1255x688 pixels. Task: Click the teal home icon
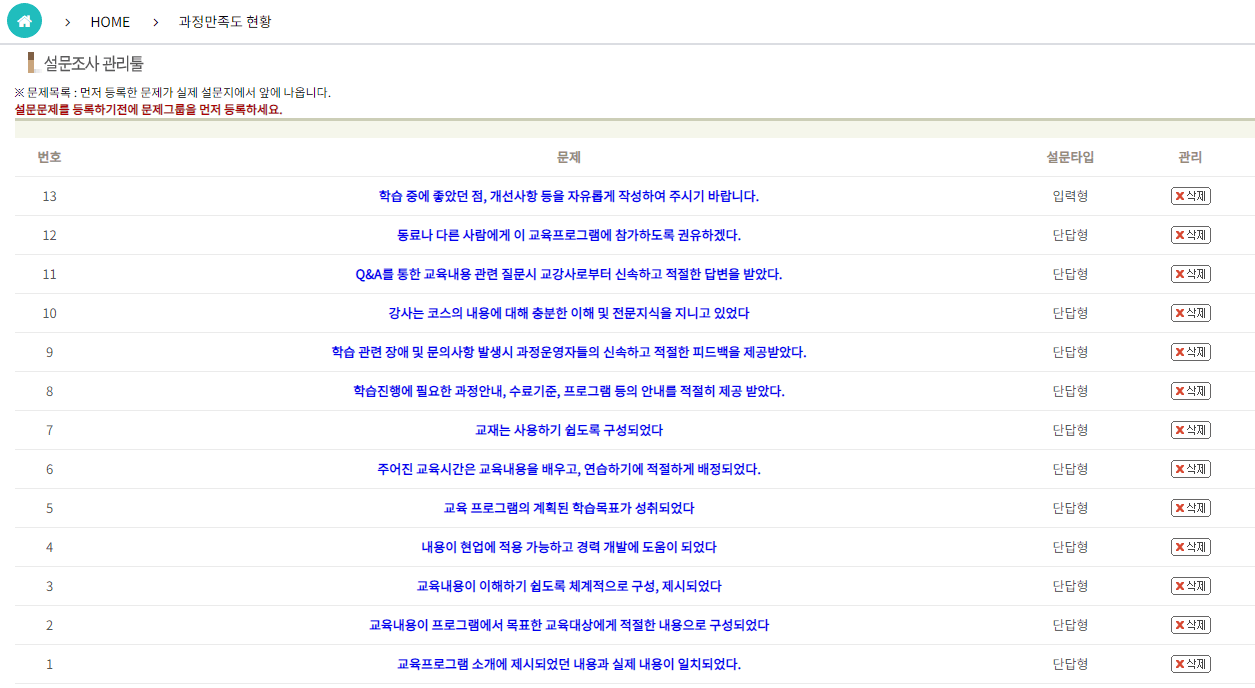click(x=24, y=21)
